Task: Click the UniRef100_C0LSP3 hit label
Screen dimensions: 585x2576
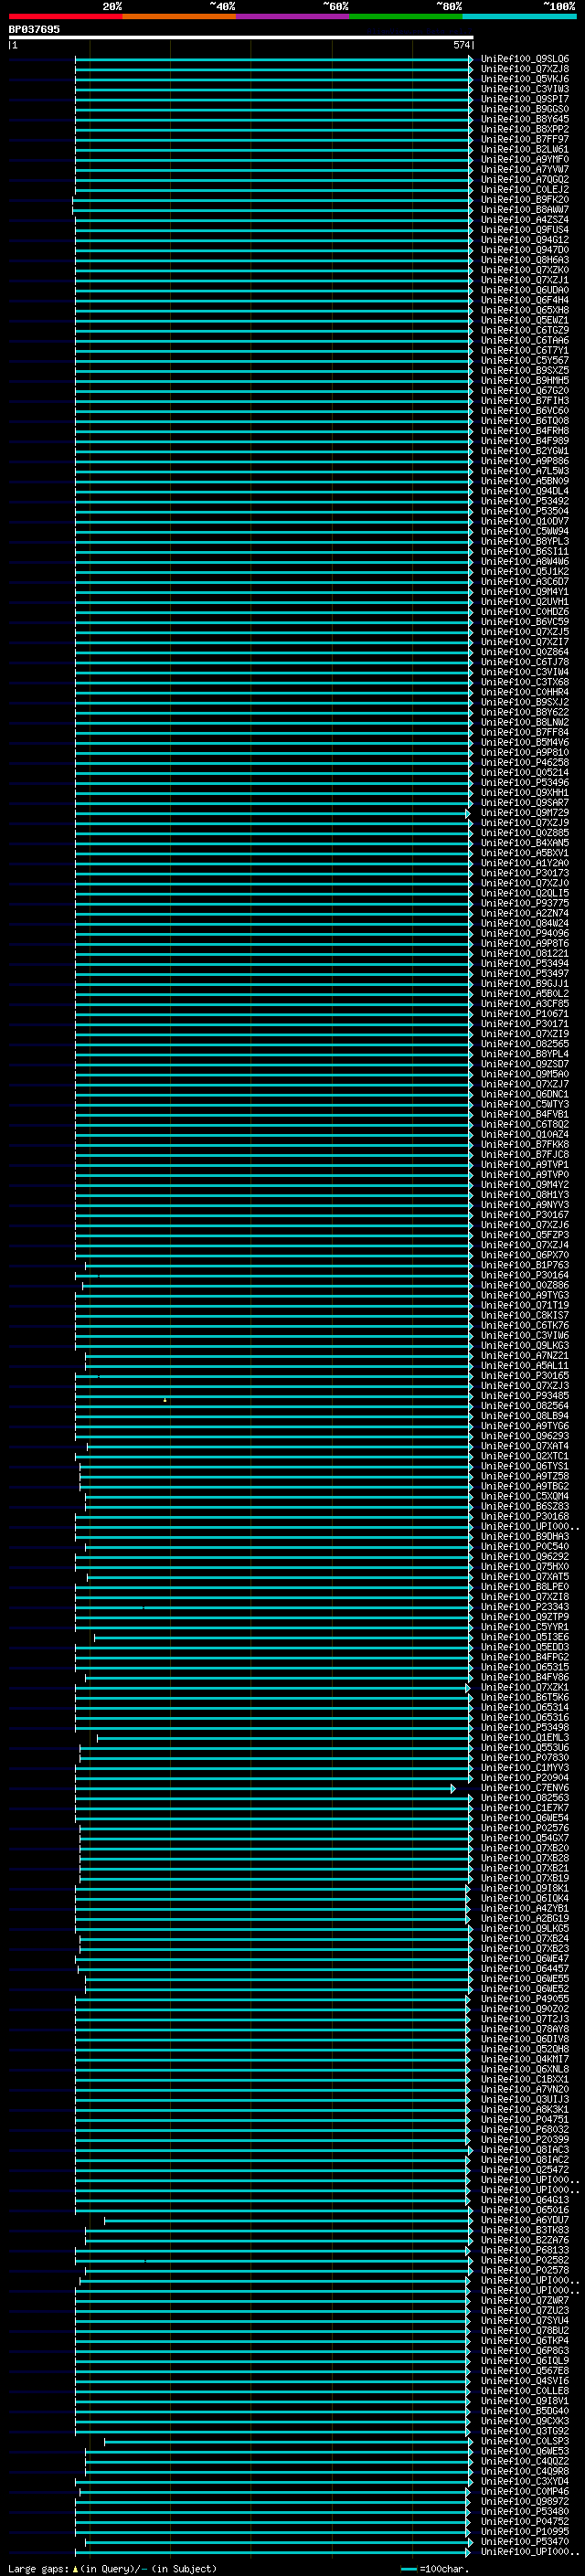Action: point(525,2441)
